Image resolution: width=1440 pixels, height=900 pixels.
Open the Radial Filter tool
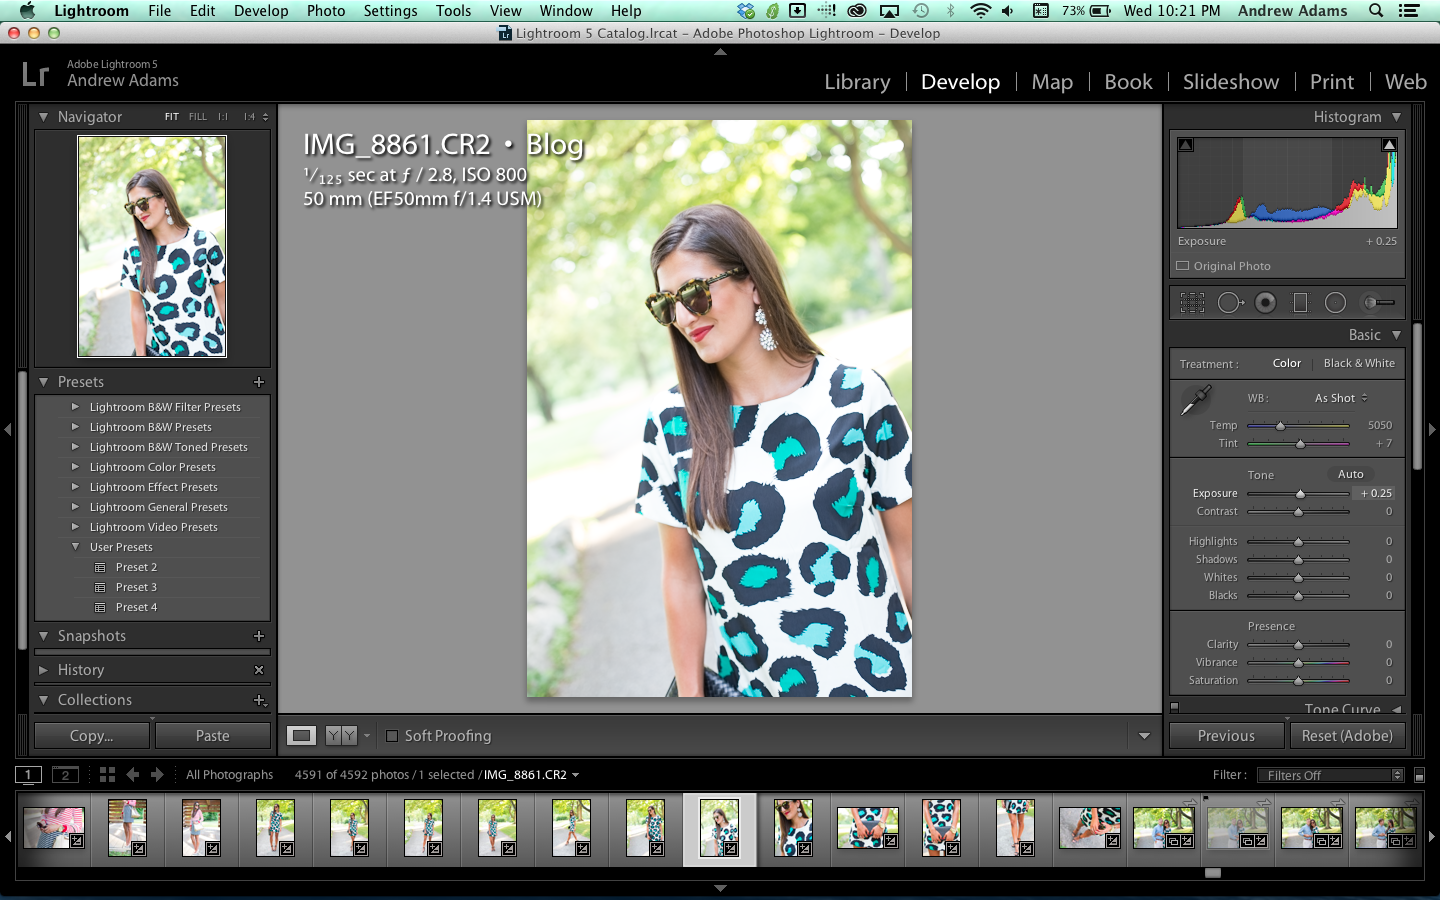1335,303
